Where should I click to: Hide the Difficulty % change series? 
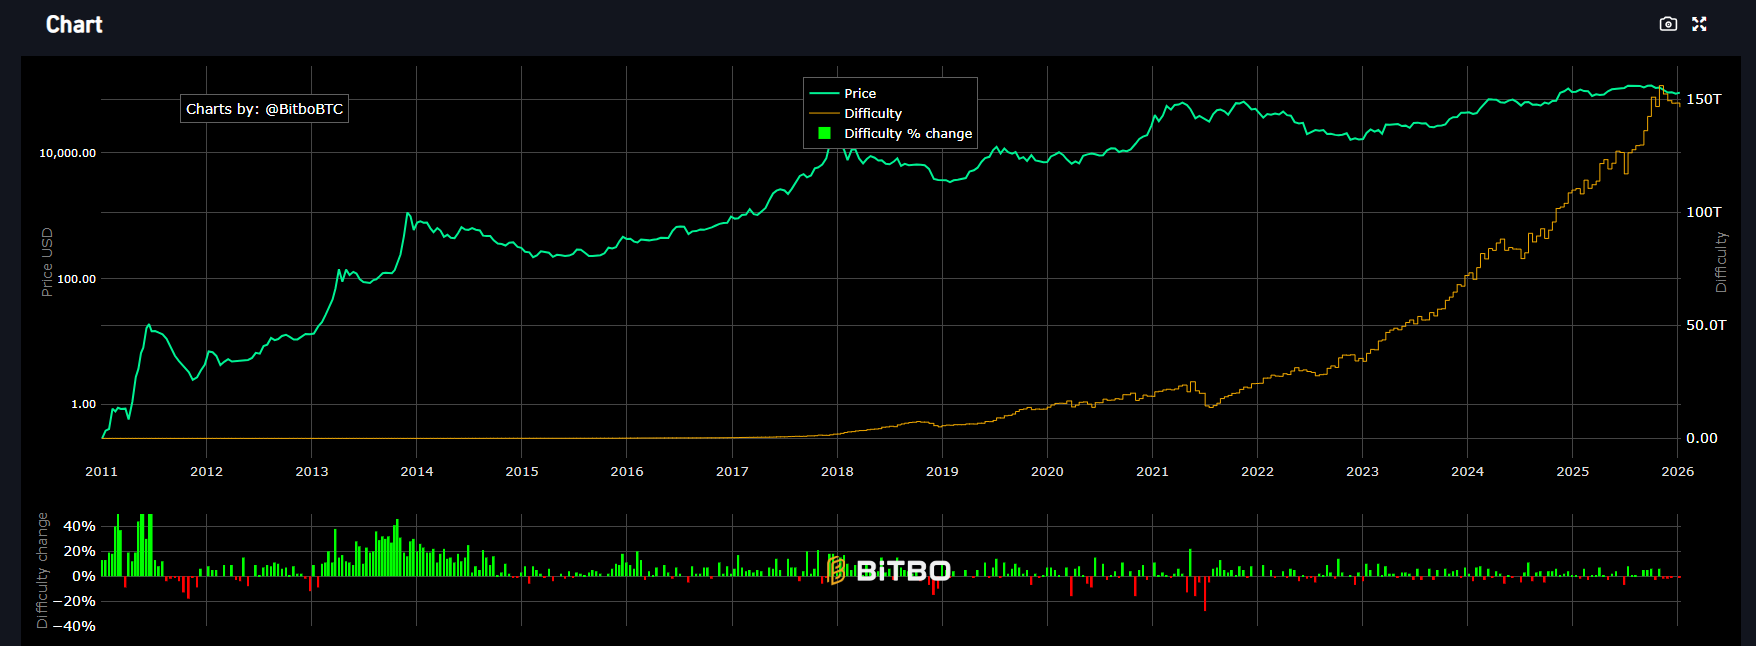coord(907,133)
